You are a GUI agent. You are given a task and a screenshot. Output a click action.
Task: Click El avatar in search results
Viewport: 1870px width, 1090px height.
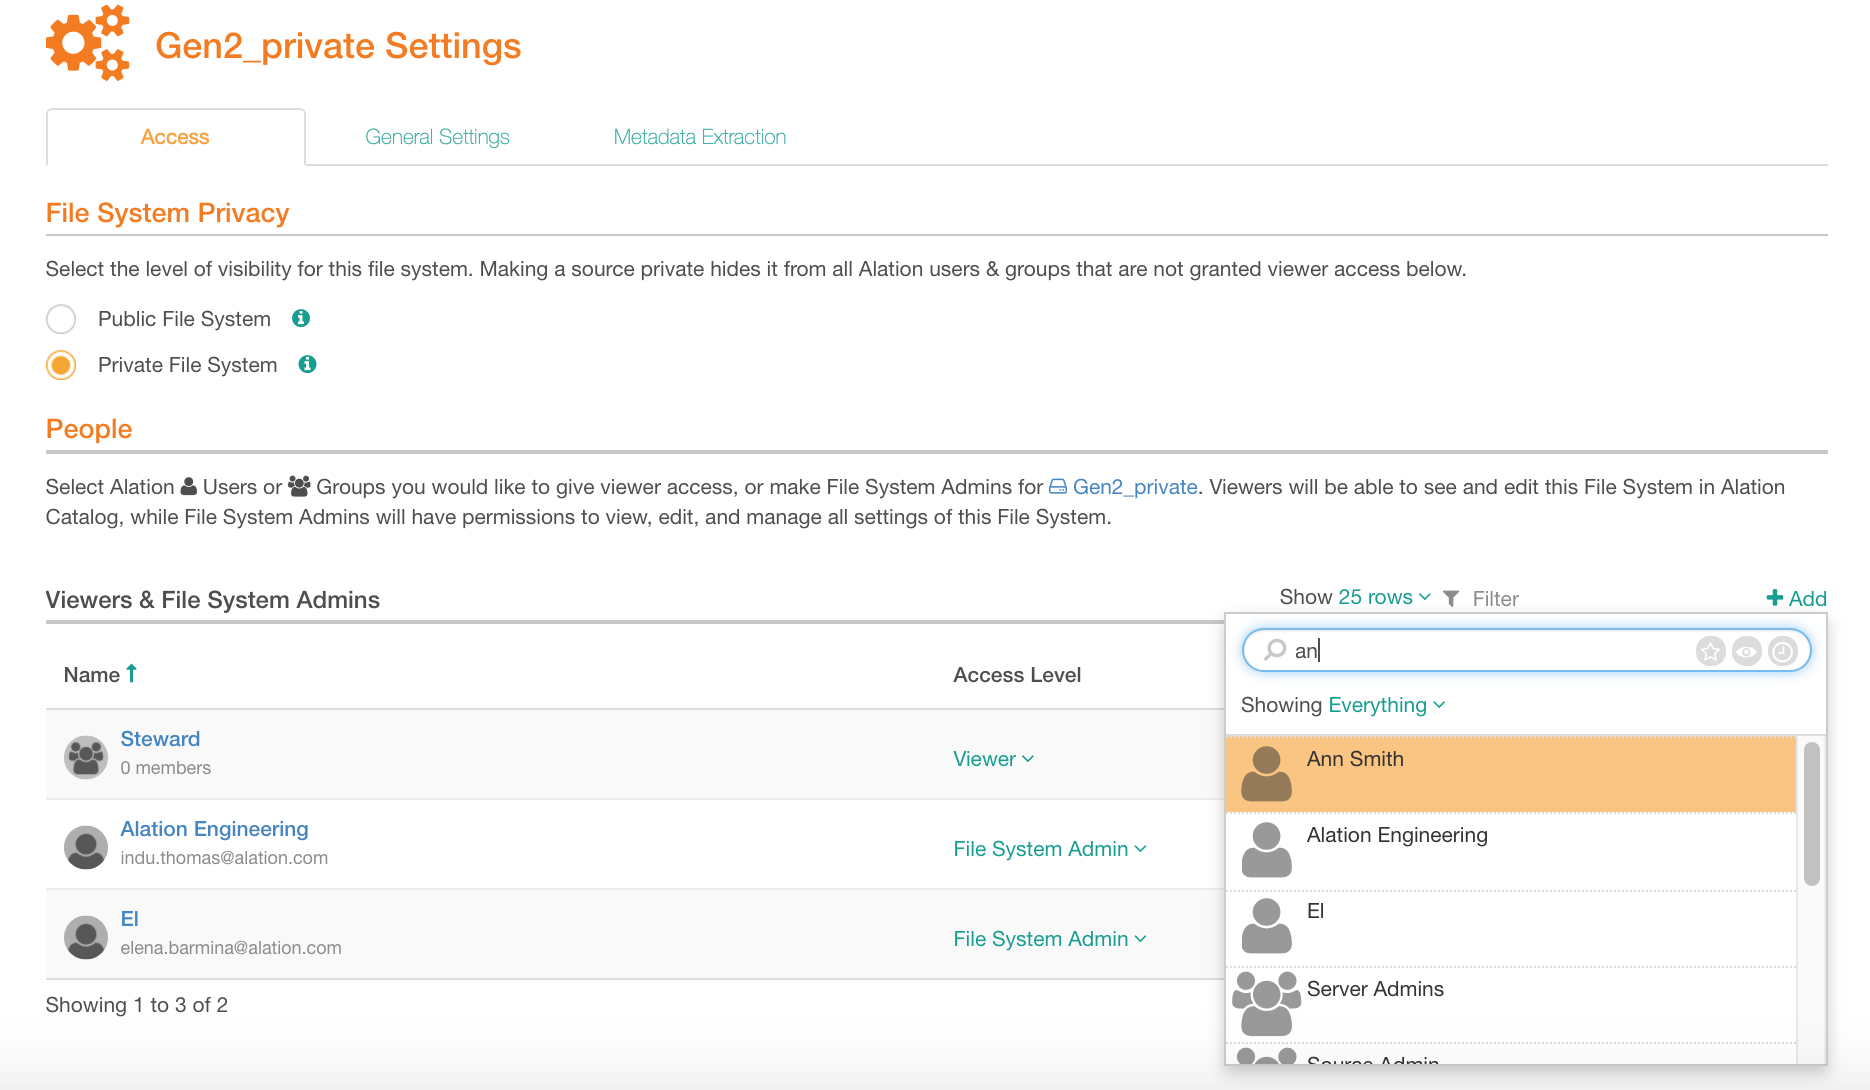click(x=1267, y=925)
